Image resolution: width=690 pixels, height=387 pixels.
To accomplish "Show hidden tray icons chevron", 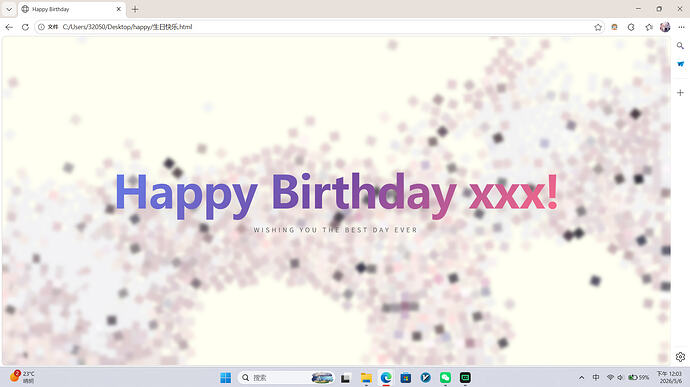I will tap(581, 378).
